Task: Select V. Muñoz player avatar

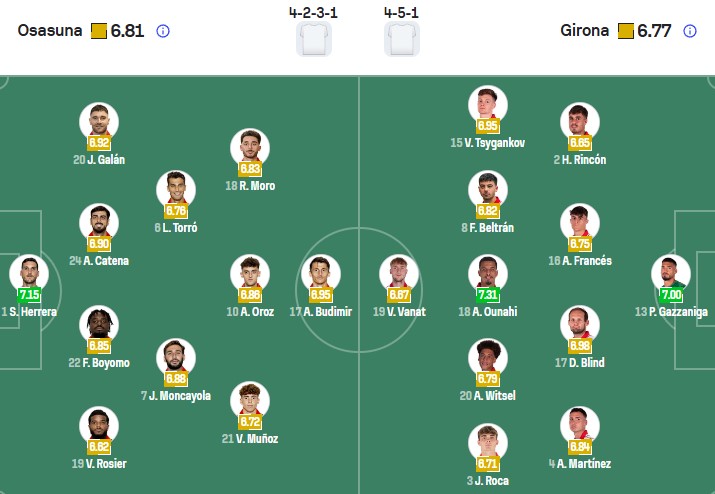Action: (249, 400)
